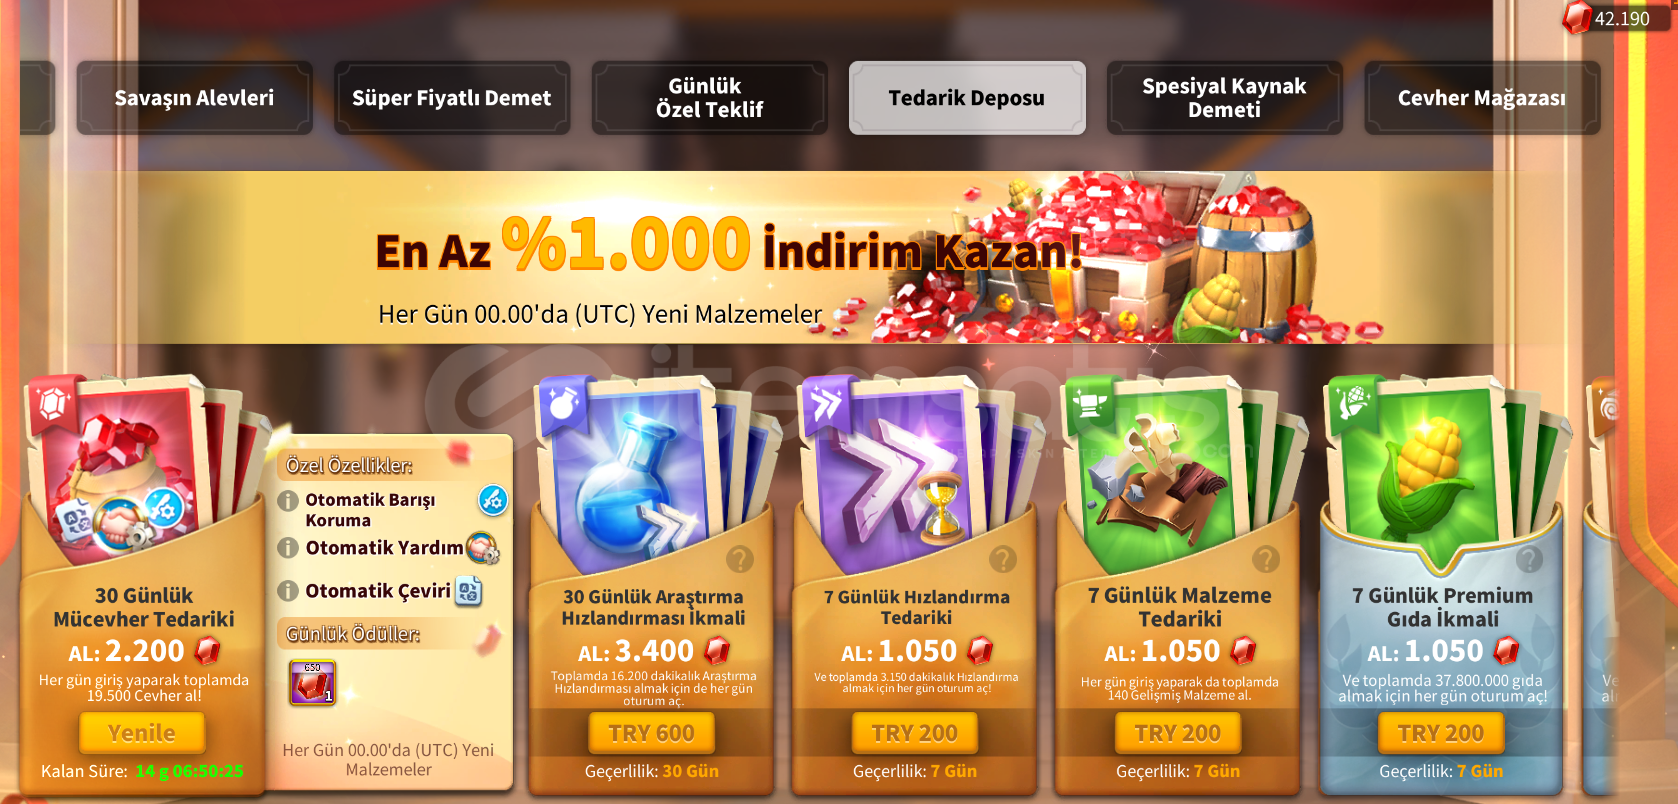Open help question mark on Hızlandırma Tedariki card
1678x804 pixels.
click(1003, 559)
